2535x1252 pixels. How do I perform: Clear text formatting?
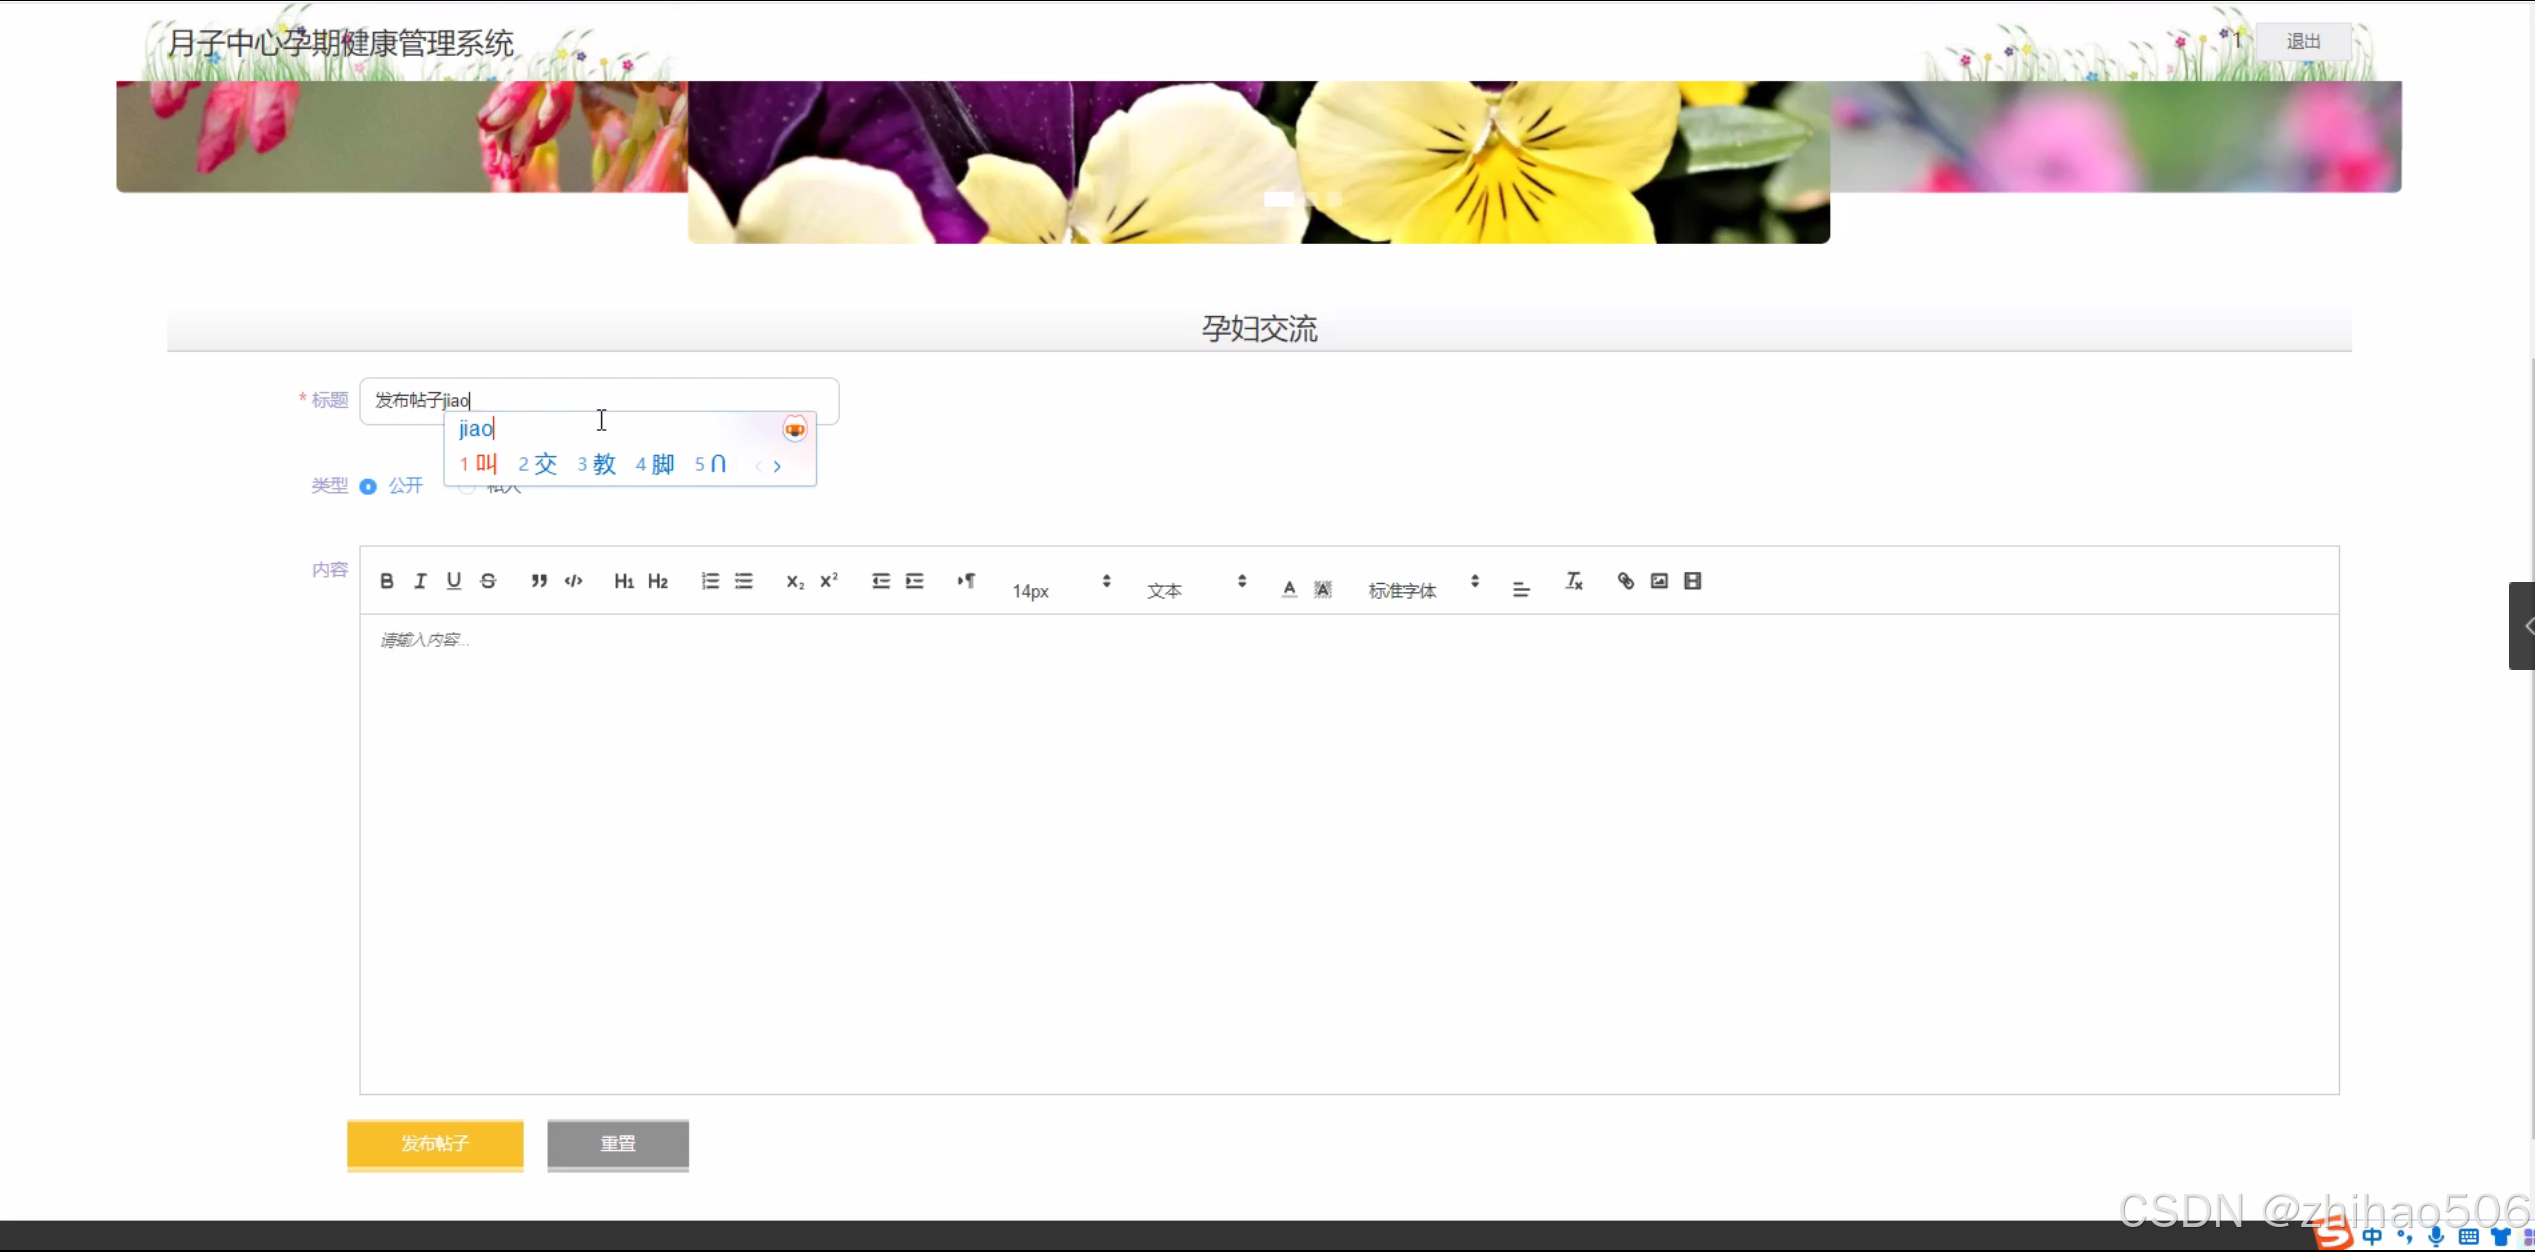coord(1574,581)
